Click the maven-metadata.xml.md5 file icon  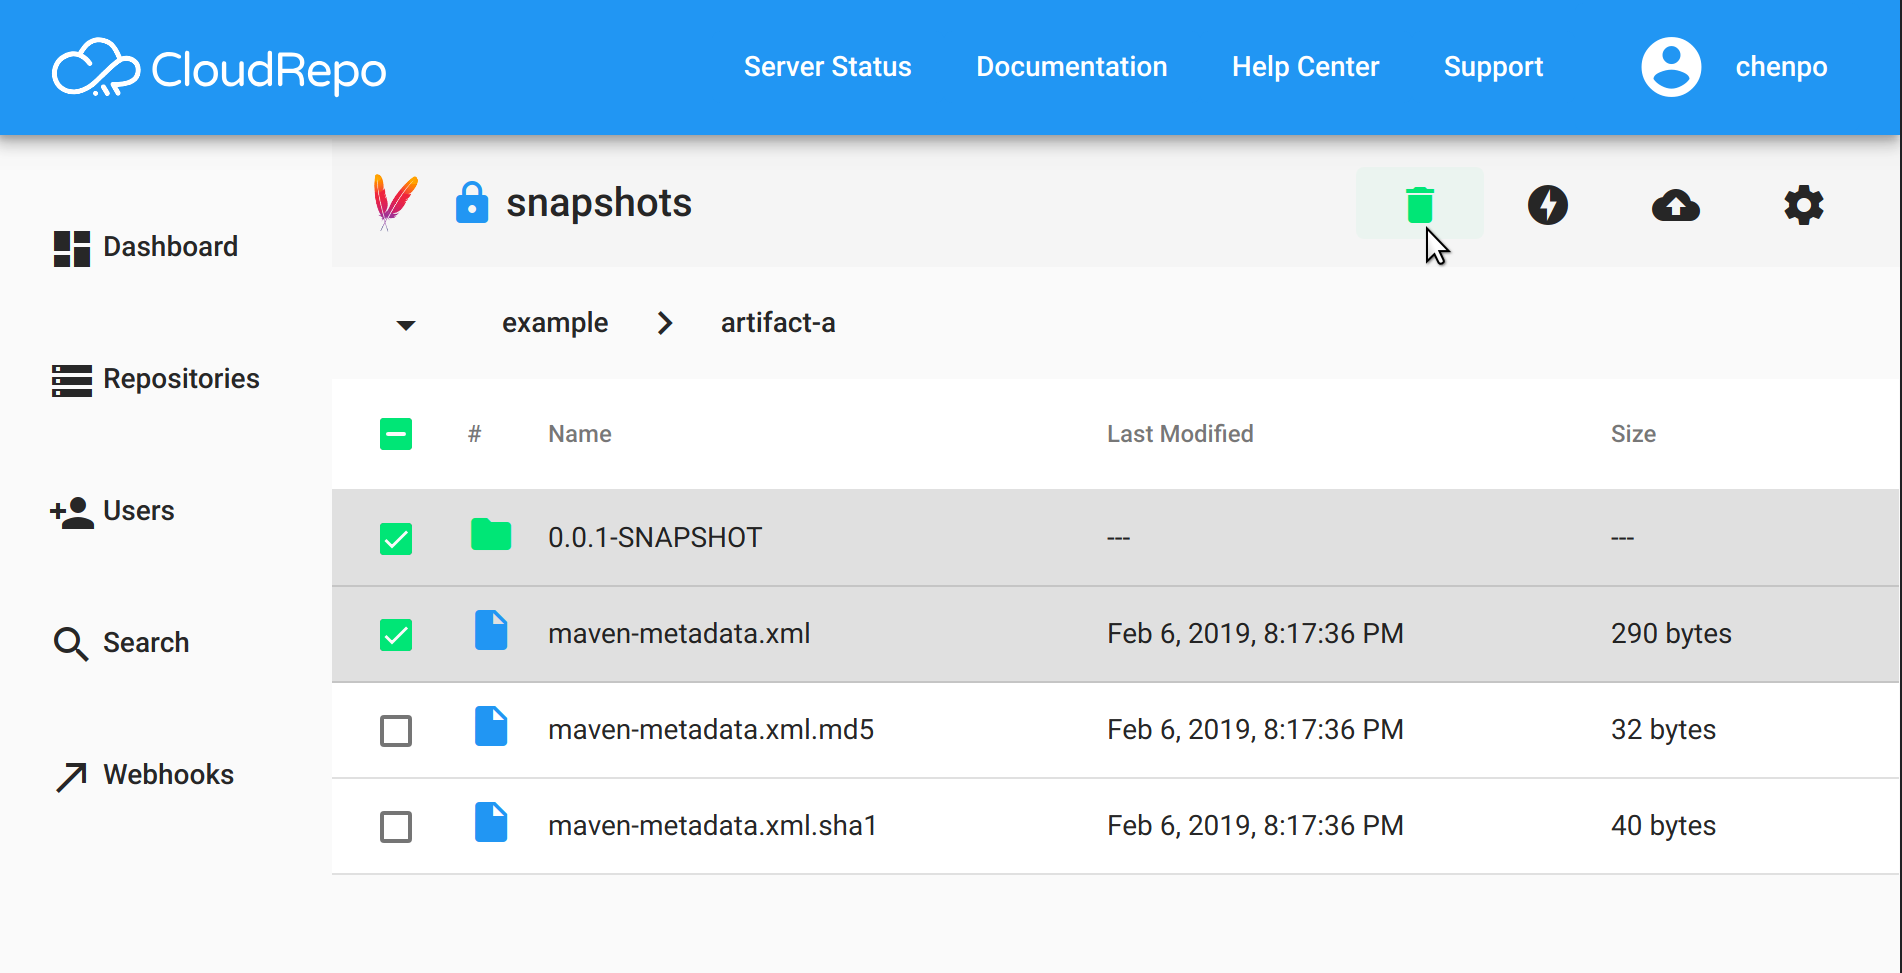point(491,727)
